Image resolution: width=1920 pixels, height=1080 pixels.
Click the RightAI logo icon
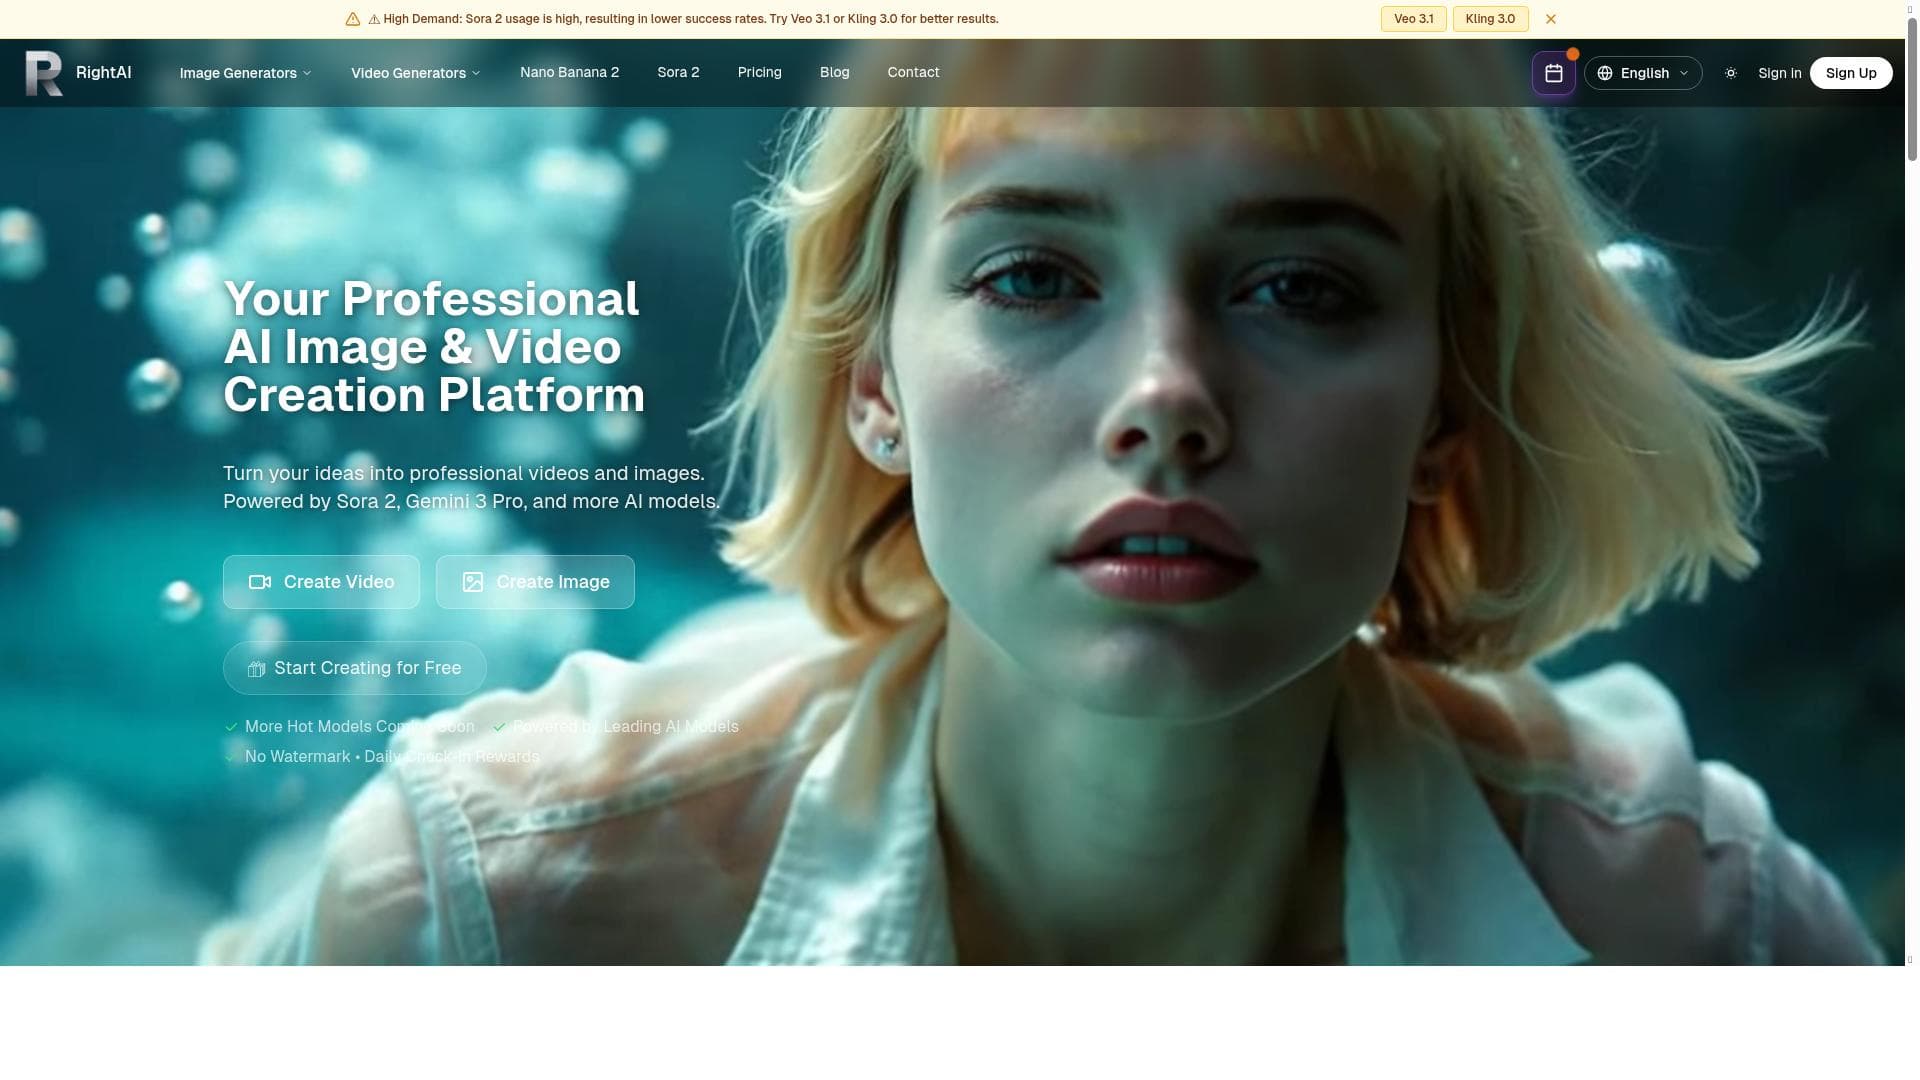(x=44, y=73)
